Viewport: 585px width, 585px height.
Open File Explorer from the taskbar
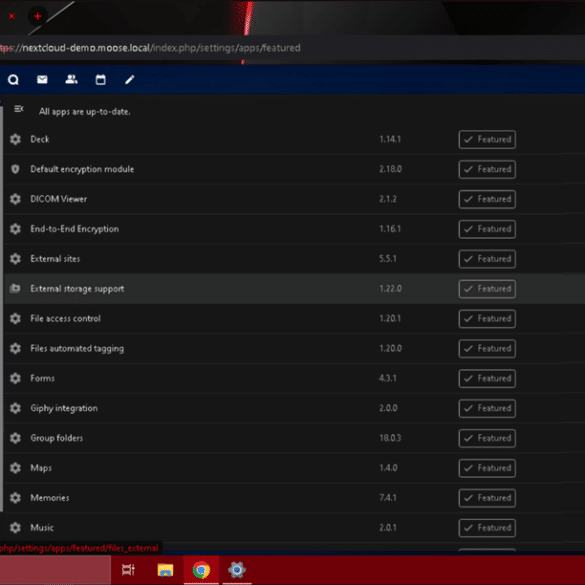click(x=165, y=570)
